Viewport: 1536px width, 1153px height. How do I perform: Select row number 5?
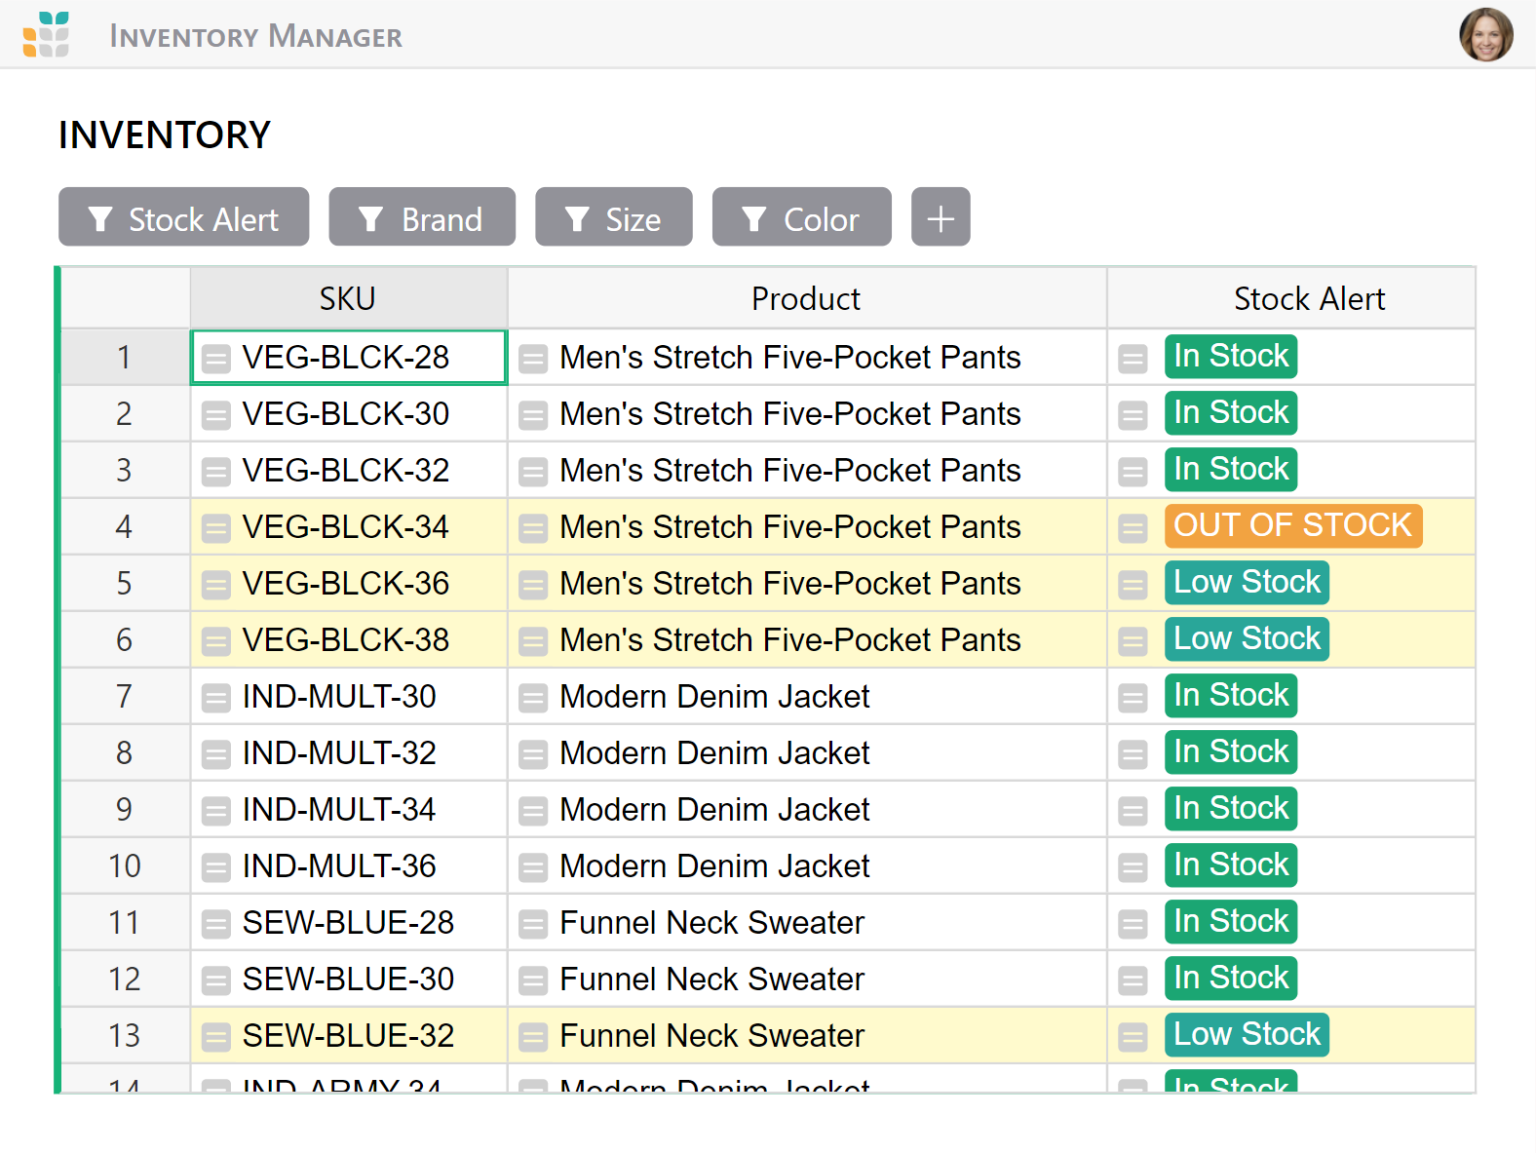(x=124, y=583)
